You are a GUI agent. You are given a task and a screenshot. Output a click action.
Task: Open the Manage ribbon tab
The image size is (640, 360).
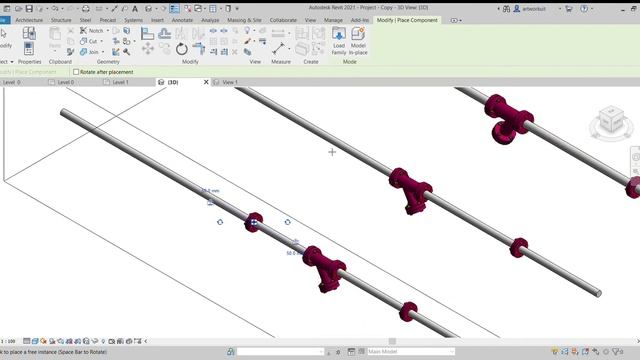tap(333, 20)
